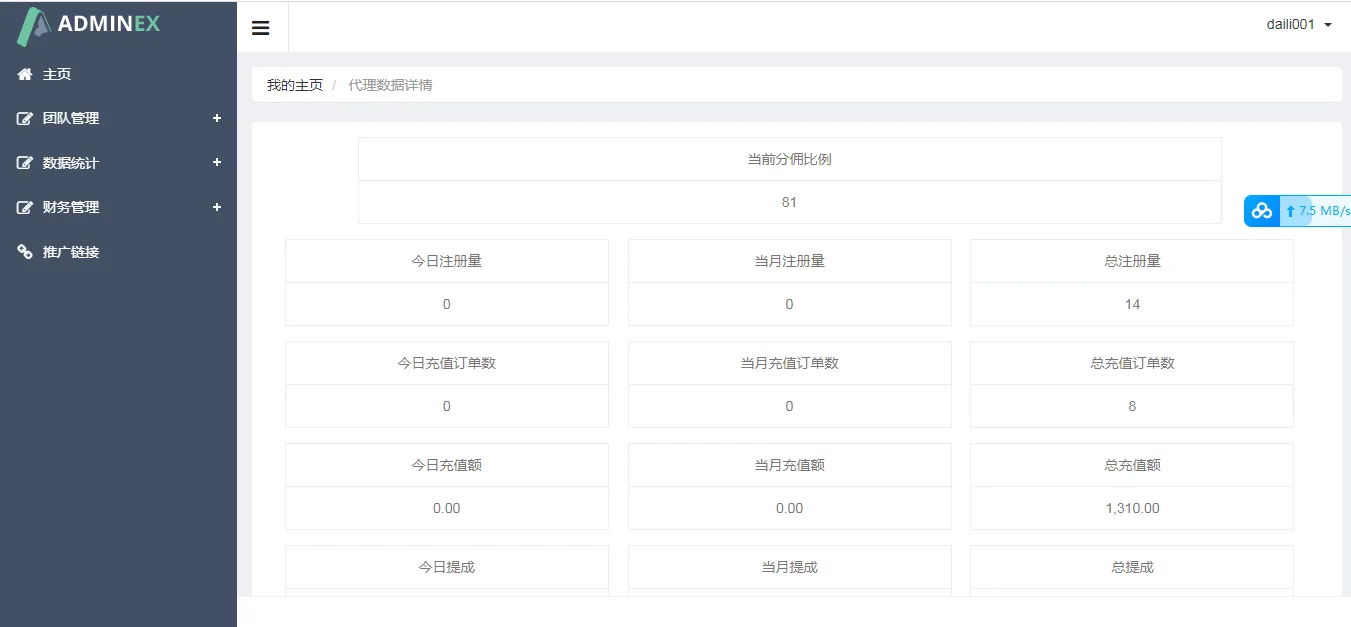This screenshot has height=627, width=1351.
Task: Click the 总充值订单数 header
Action: click(x=1132, y=363)
